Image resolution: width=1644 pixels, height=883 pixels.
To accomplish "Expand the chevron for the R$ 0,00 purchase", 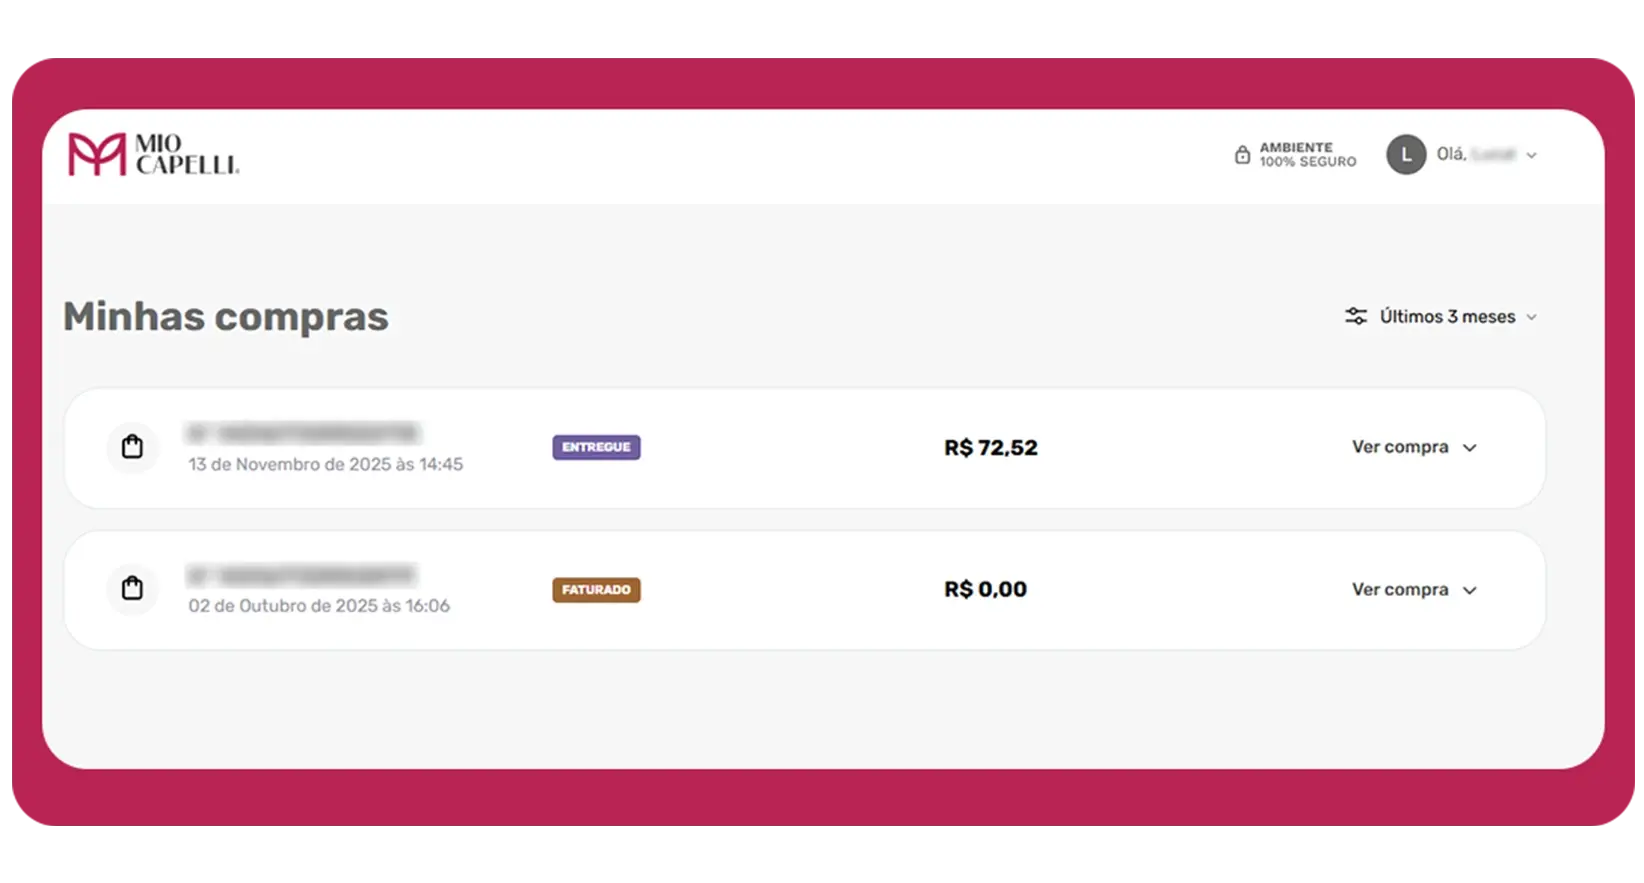I will pos(1470,590).
